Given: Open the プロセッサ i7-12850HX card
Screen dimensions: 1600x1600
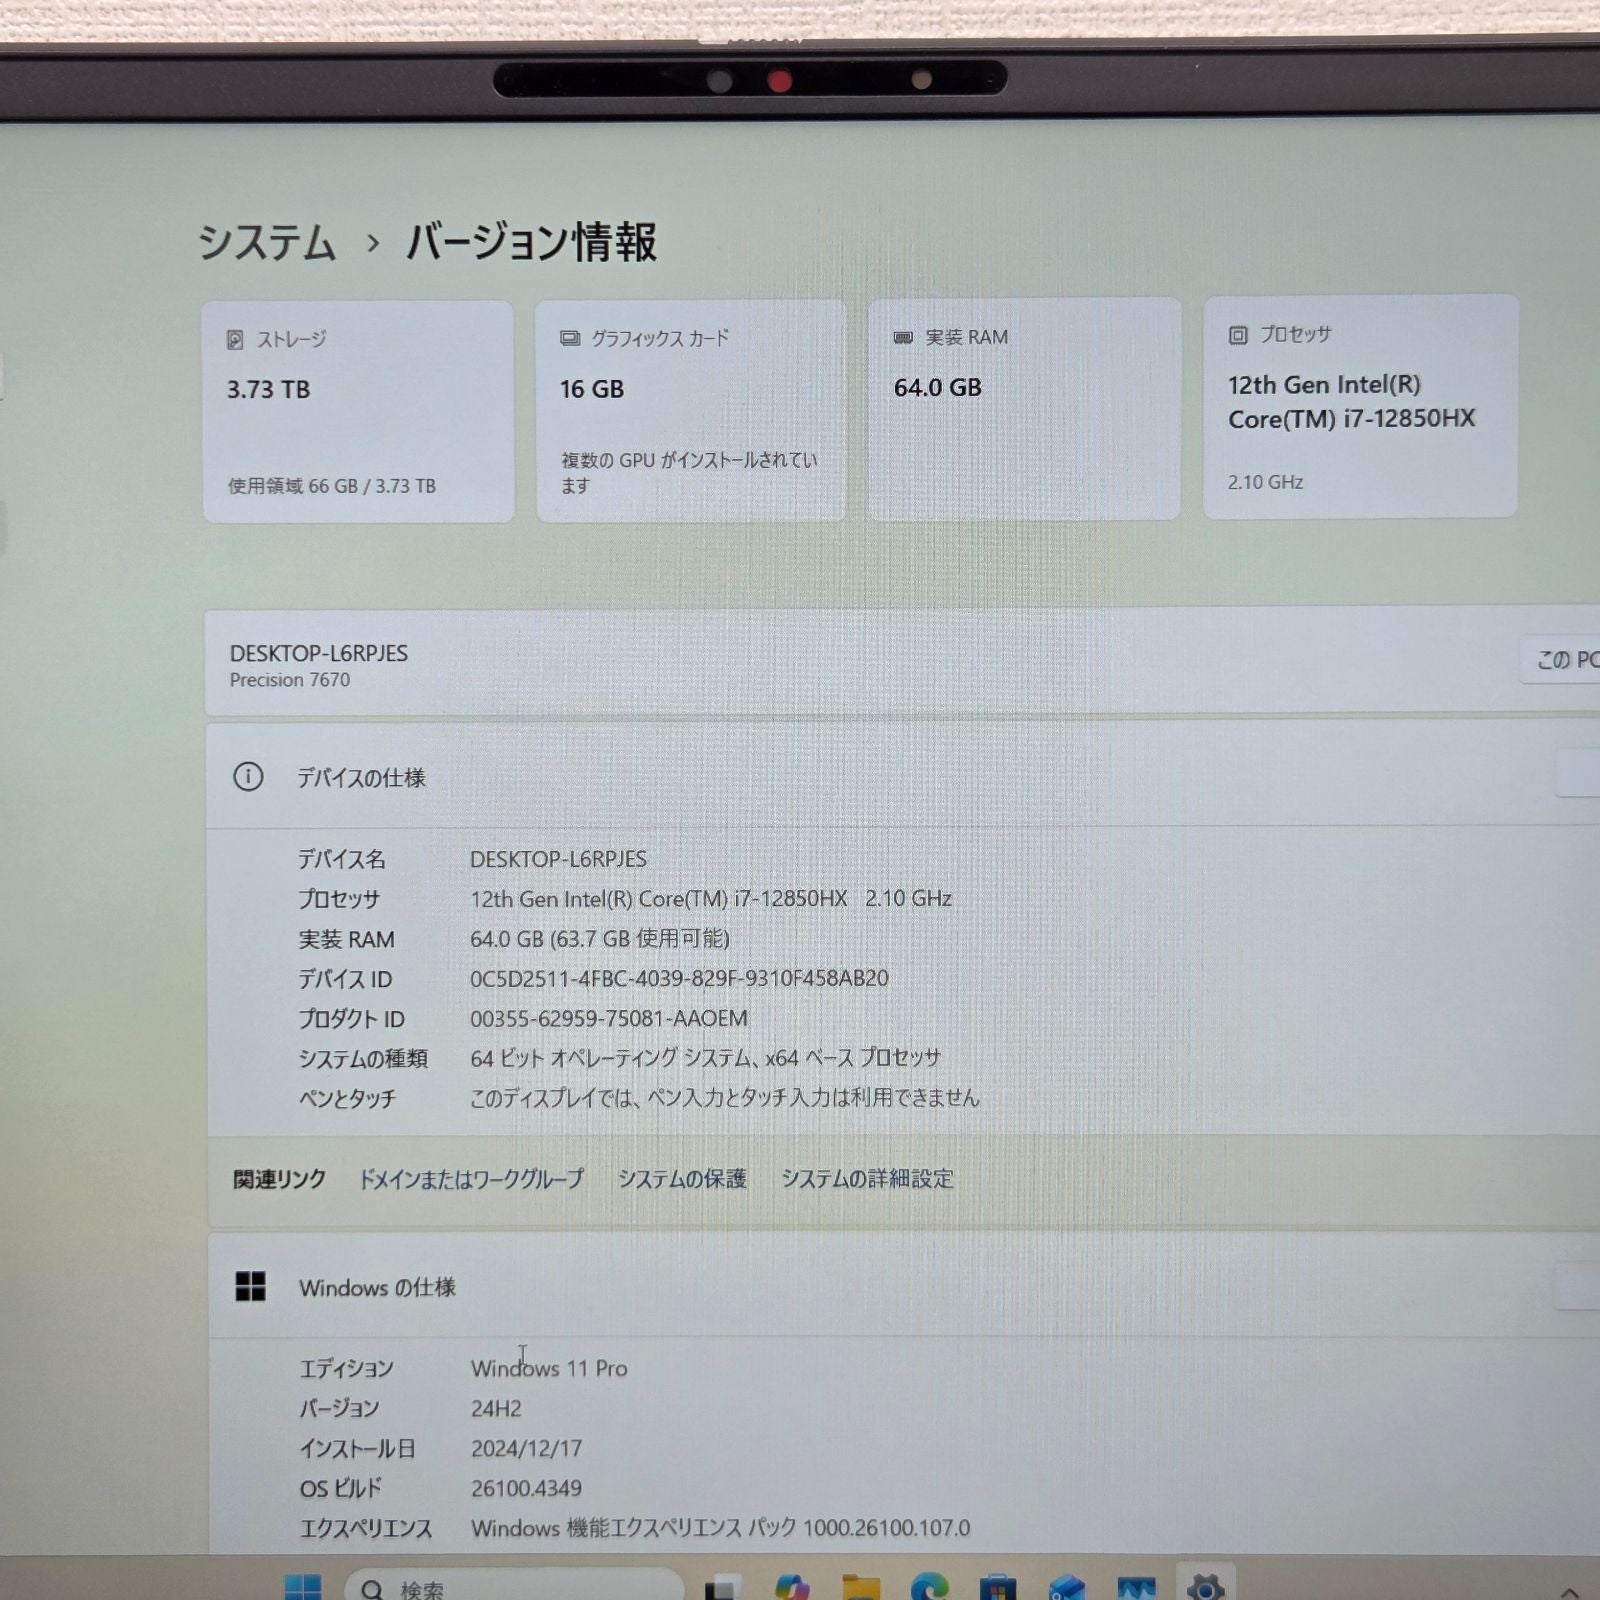Looking at the screenshot, I should (1361, 406).
